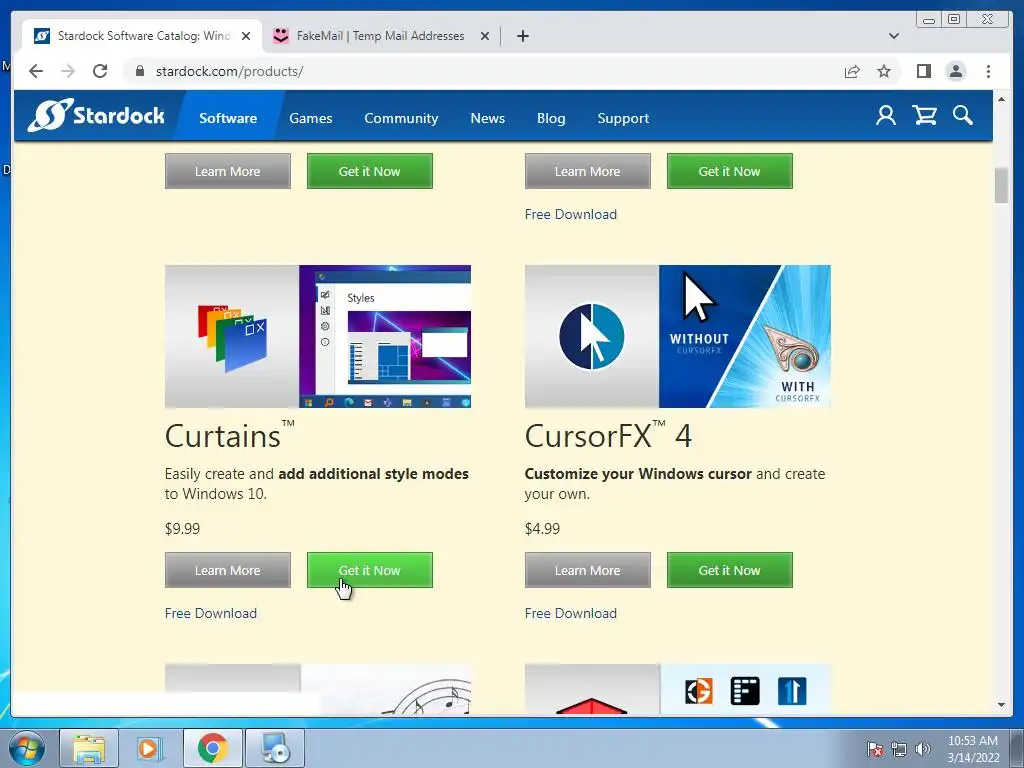
Task: Click the padlock site info icon
Action: (x=139, y=71)
